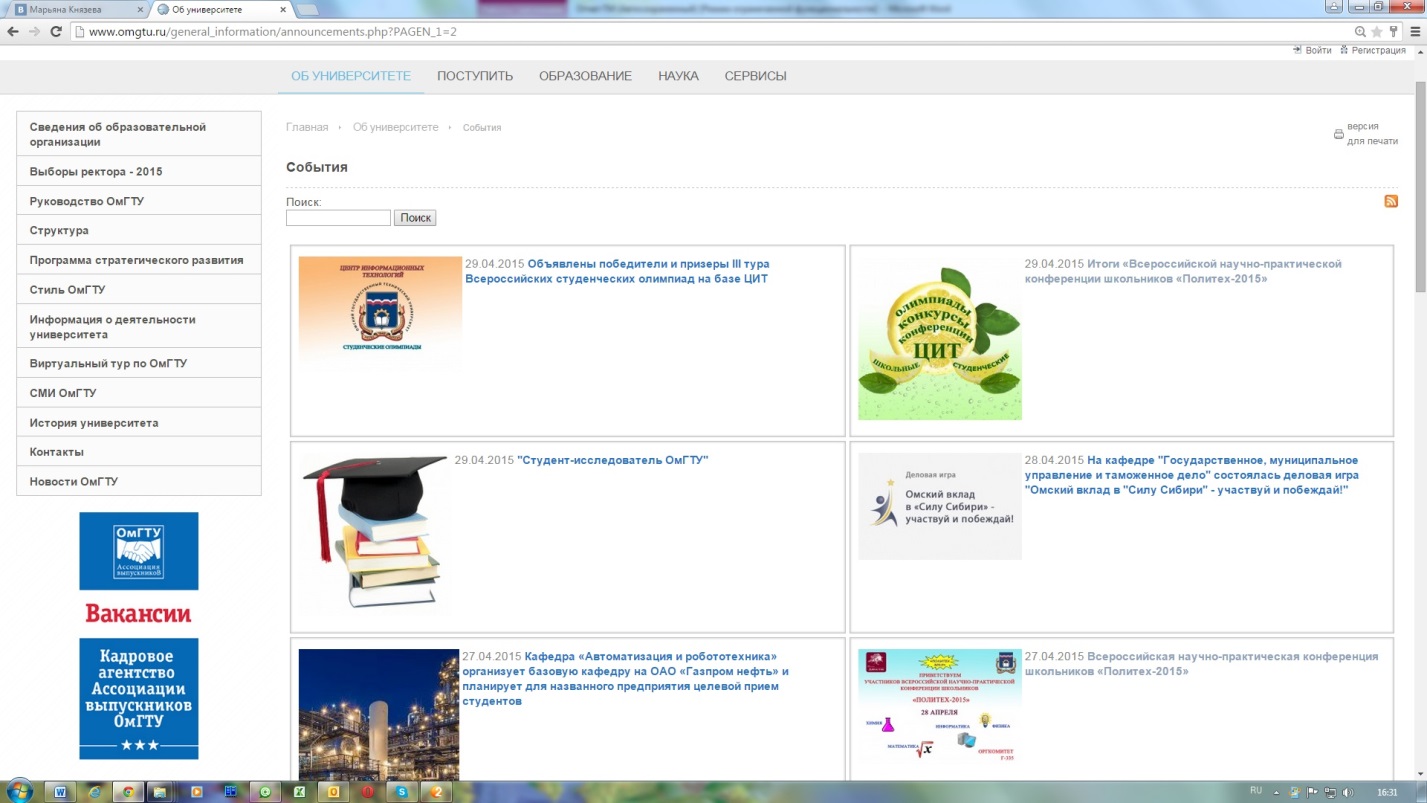Click the graduation cap and books thumbnail
The image size is (1427, 803).
pos(375,533)
